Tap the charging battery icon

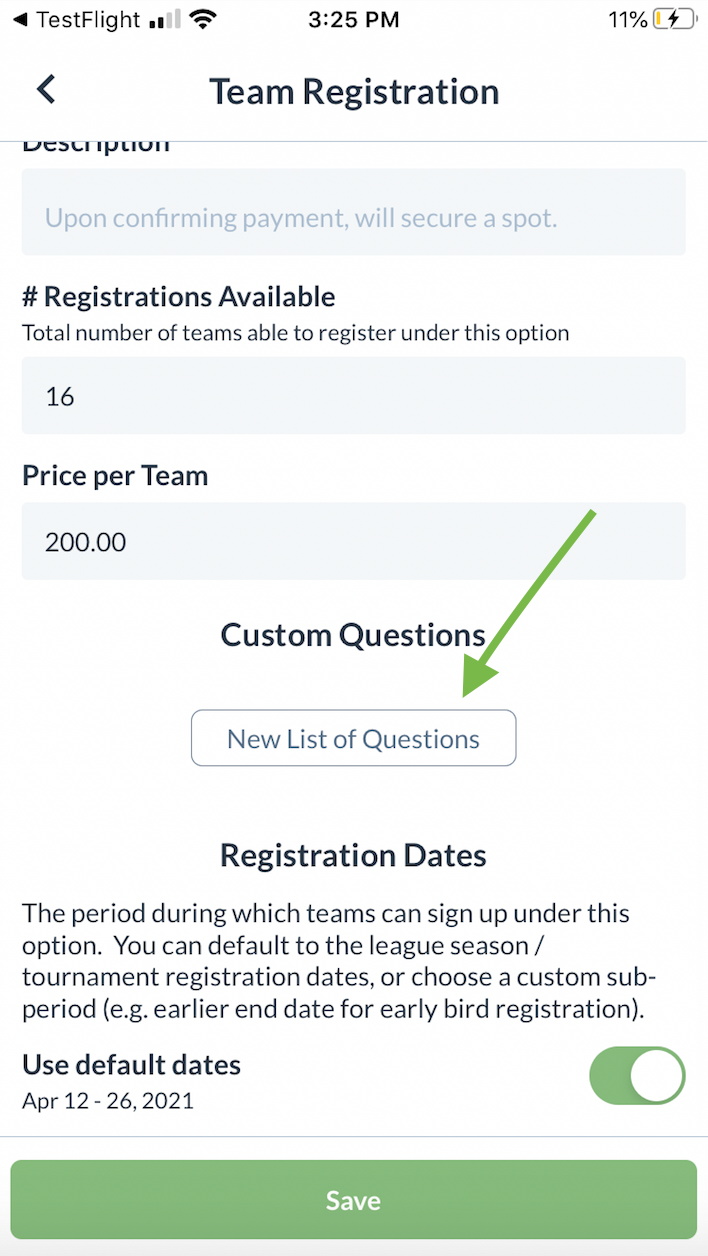pyautogui.click(x=672, y=19)
